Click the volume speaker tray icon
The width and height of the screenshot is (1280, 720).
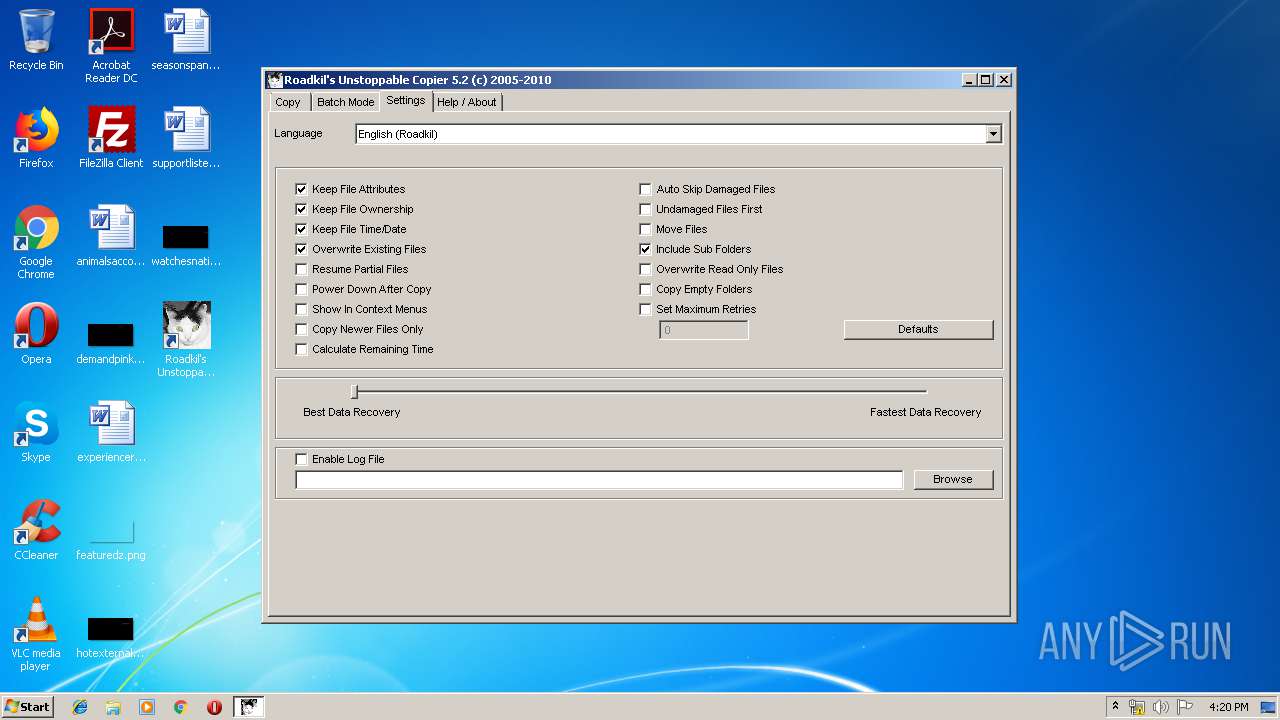point(1161,707)
